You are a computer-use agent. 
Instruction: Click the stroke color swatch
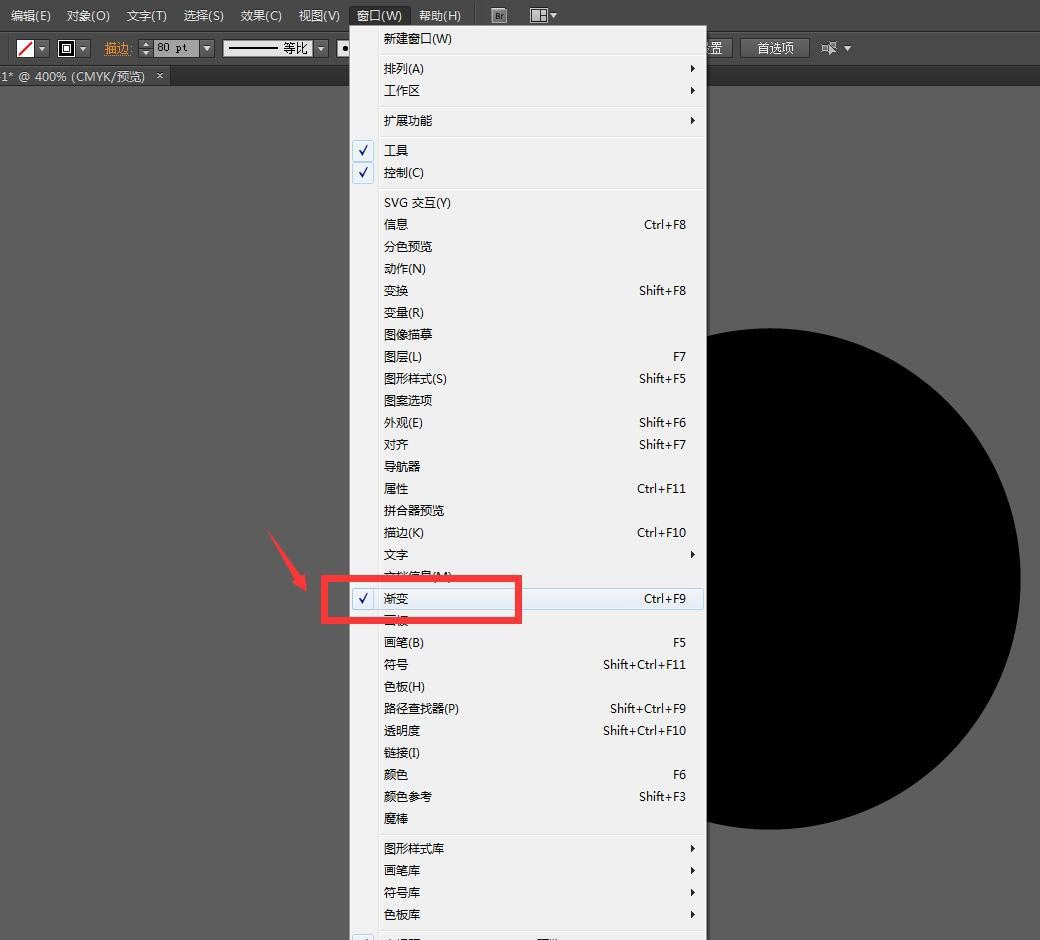point(66,48)
